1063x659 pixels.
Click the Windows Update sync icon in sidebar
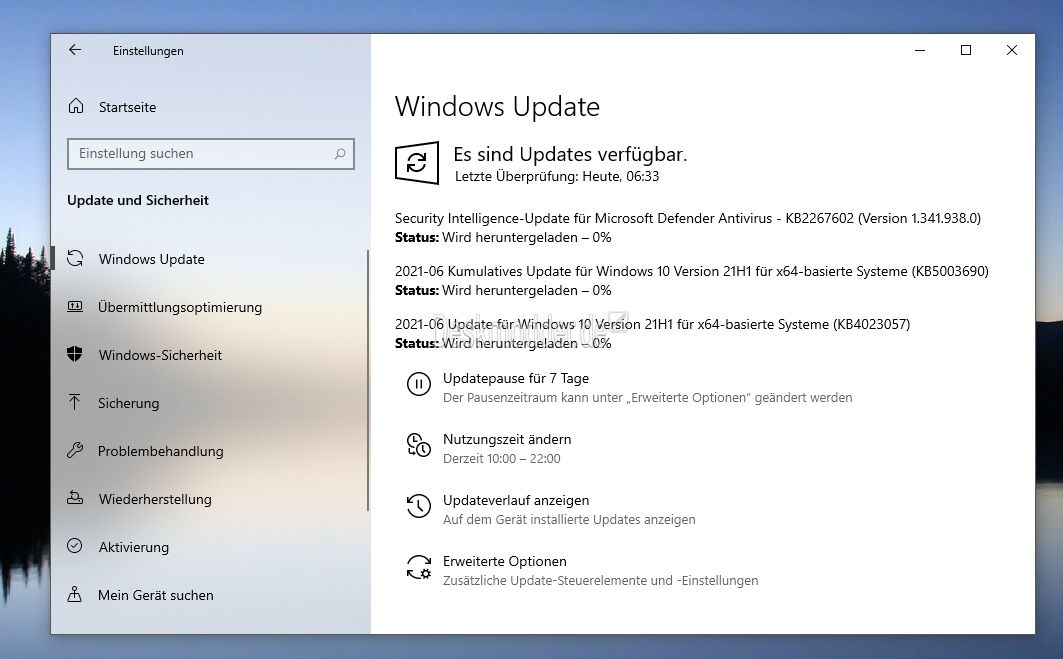[x=75, y=258]
